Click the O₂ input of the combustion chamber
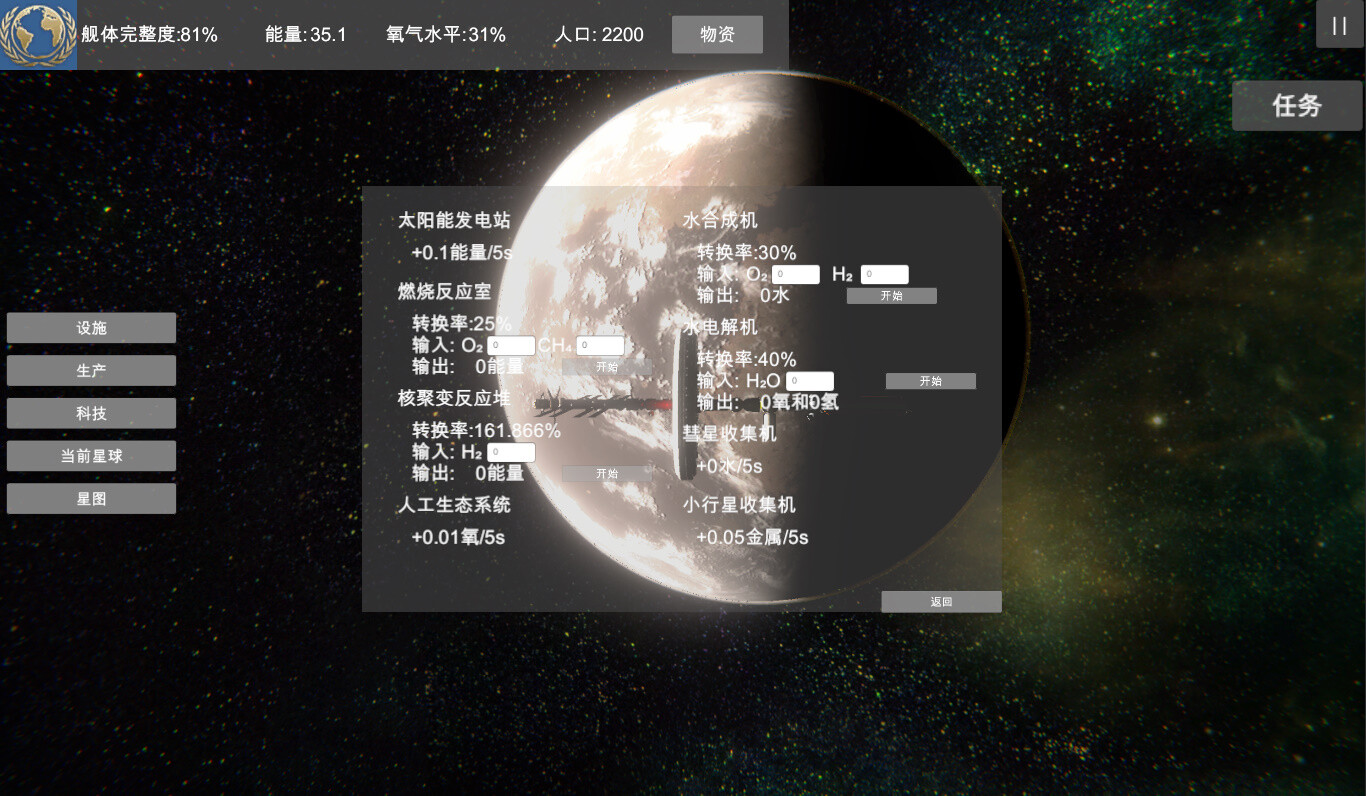This screenshot has width=1366, height=796. coord(509,345)
